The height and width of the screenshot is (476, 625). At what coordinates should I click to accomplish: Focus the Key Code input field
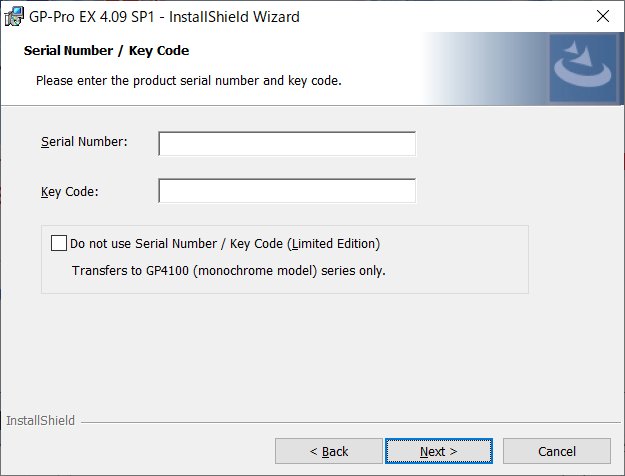pos(287,191)
